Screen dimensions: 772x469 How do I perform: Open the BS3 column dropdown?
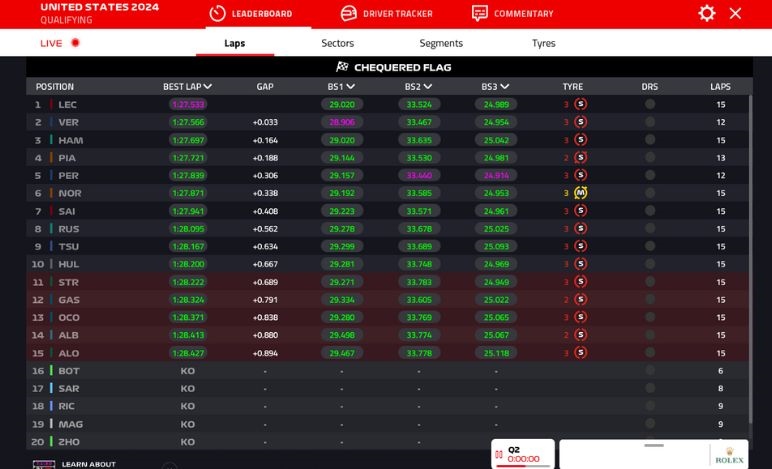tap(504, 87)
